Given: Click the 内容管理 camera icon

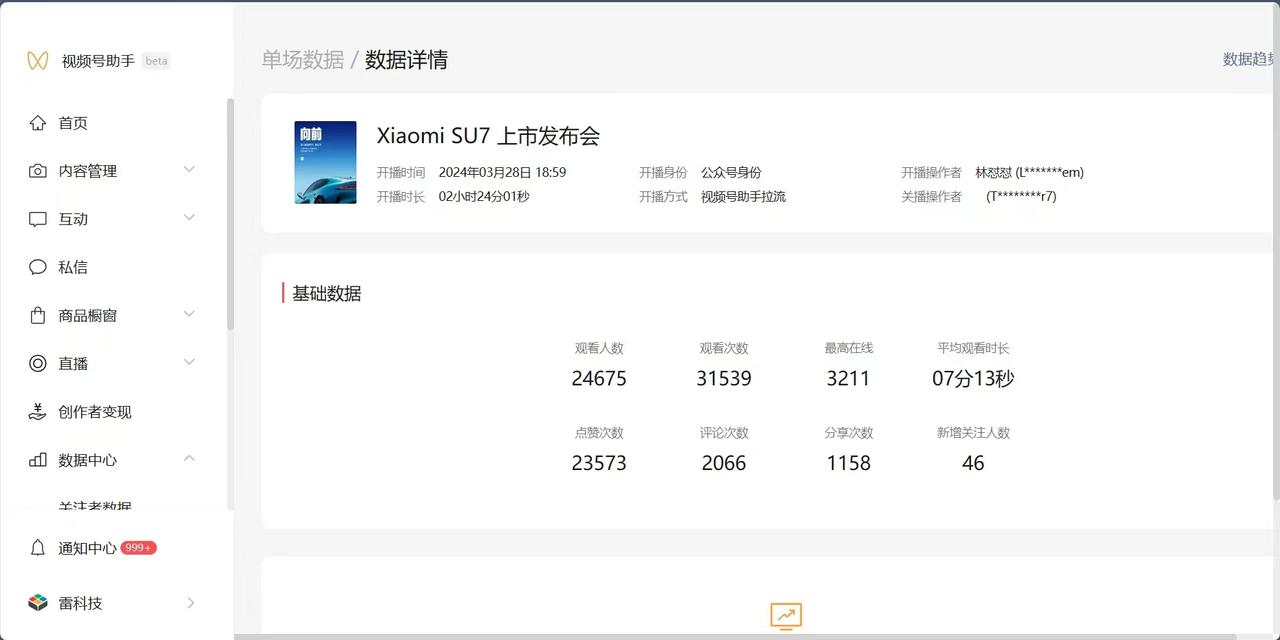Looking at the screenshot, I should (38, 171).
